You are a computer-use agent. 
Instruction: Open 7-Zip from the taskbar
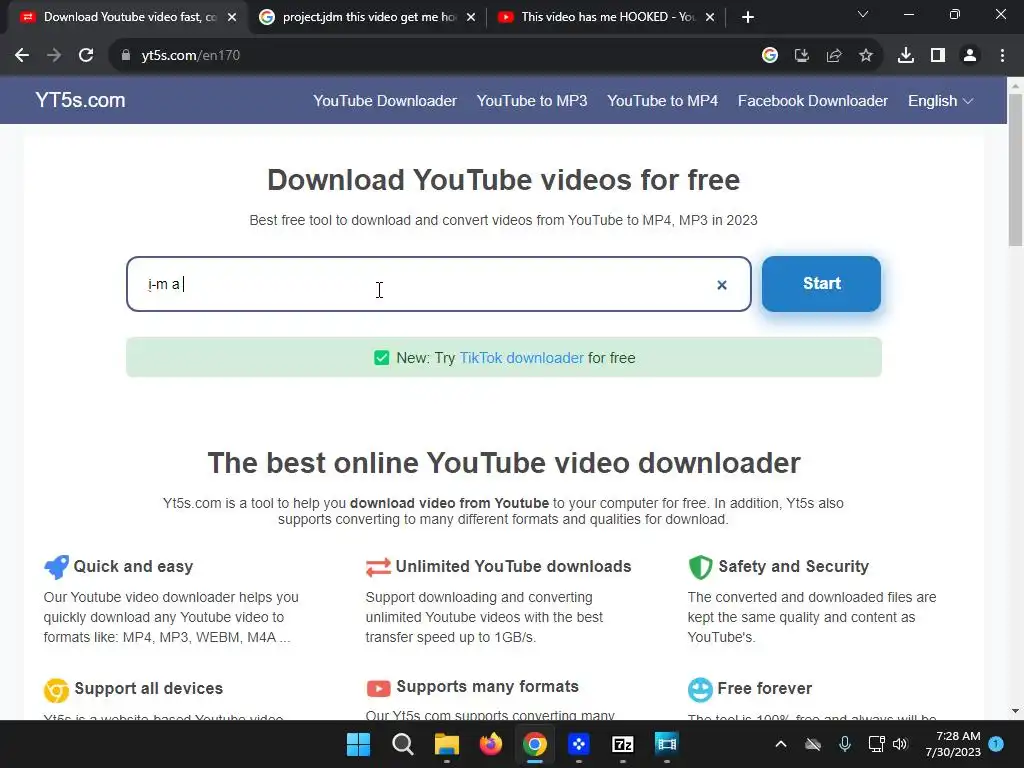622,744
